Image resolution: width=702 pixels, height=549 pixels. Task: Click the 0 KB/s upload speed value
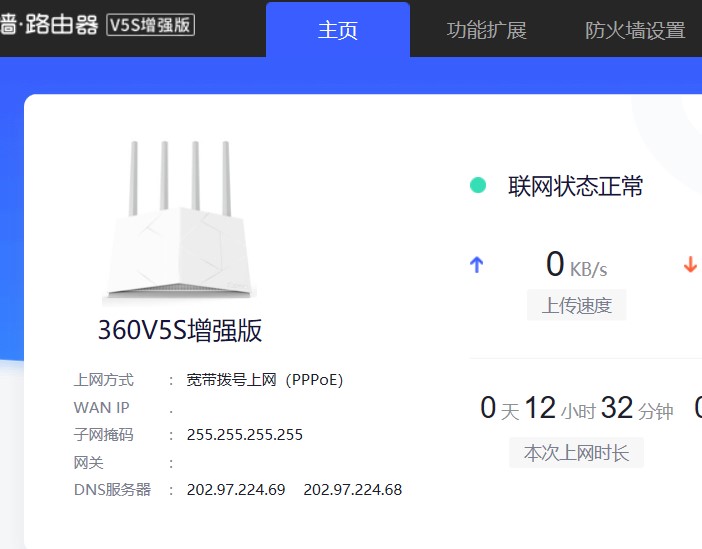point(577,265)
